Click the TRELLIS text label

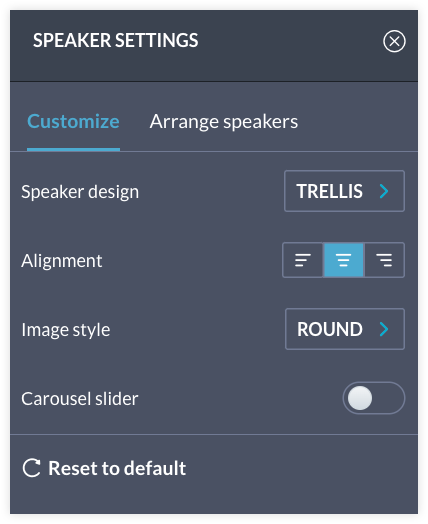pyautogui.click(x=329, y=191)
